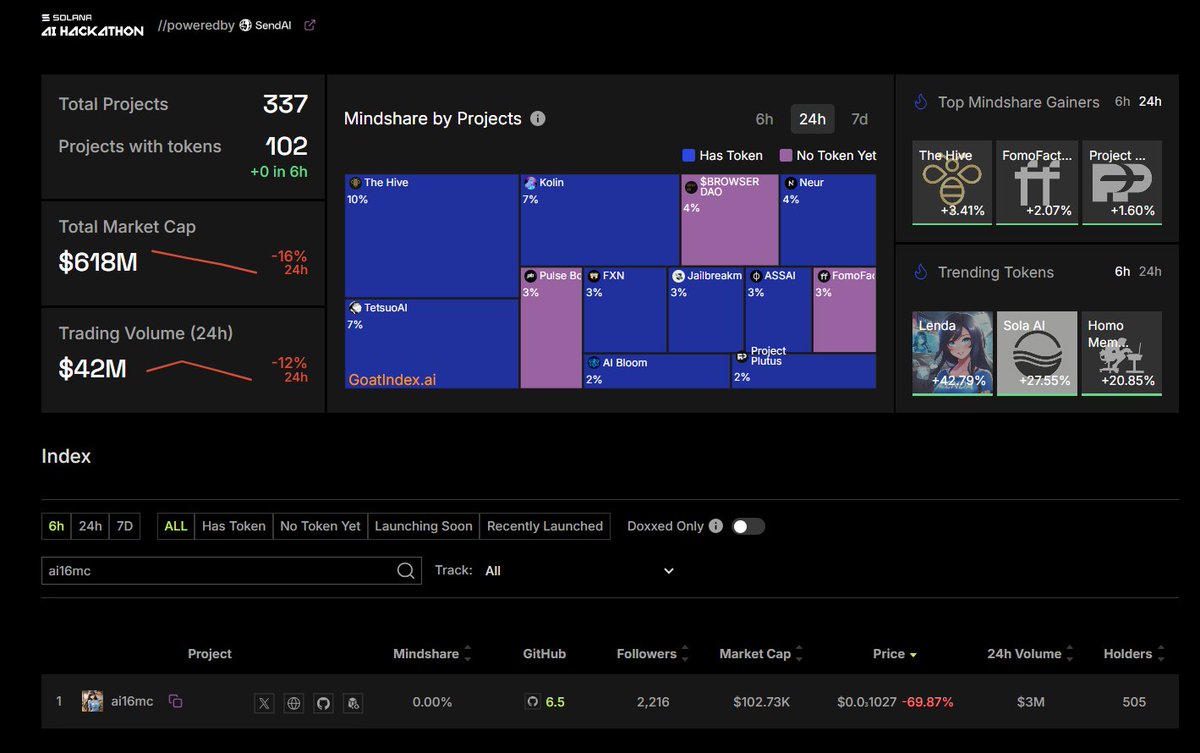Click the AI Bloom icon in the treemap
The height and width of the screenshot is (753, 1200).
coord(593,363)
